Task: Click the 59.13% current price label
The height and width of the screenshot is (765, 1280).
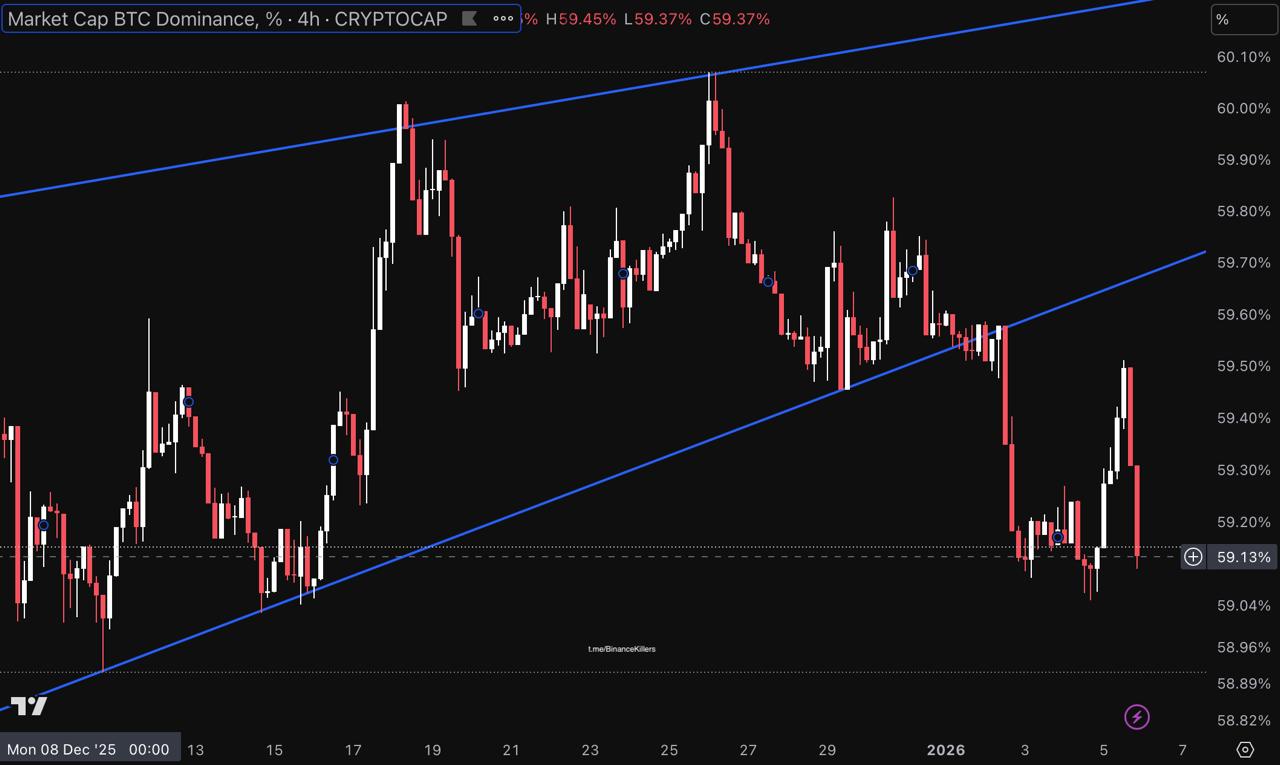Action: point(1242,557)
